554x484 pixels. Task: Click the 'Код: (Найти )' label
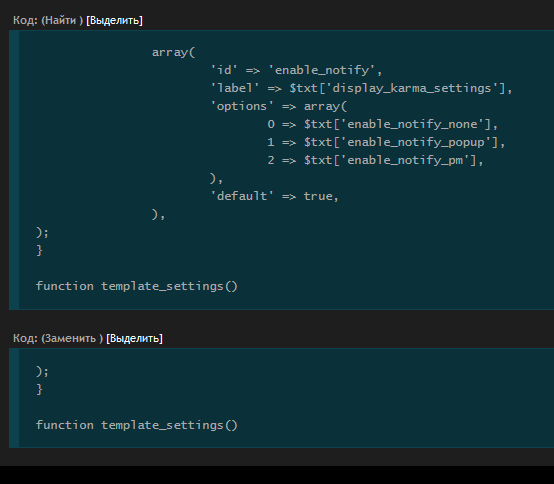click(x=48, y=20)
